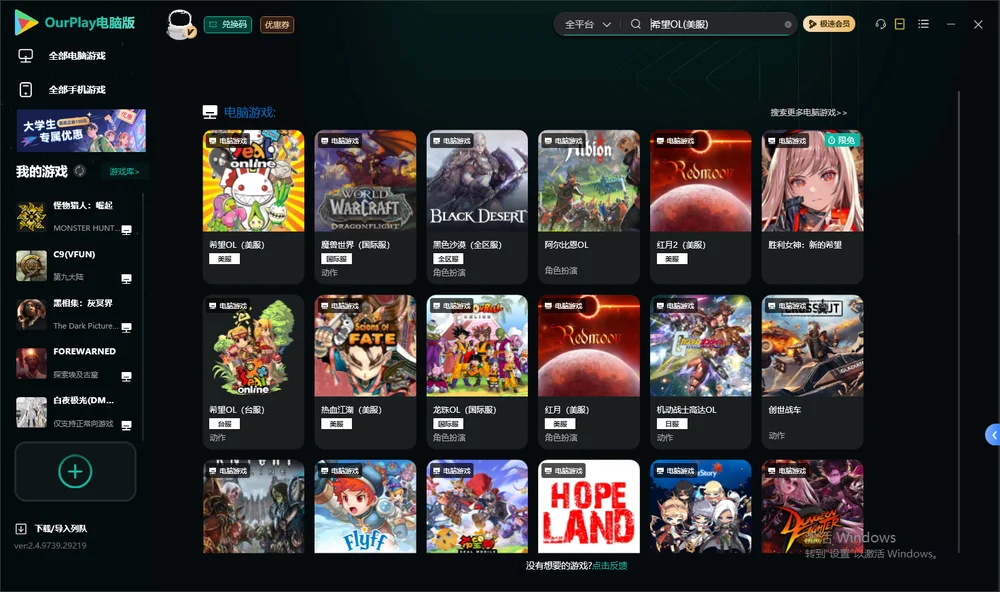Image resolution: width=1000 pixels, height=592 pixels.
Task: Click the search magnifier icon
Action: (x=636, y=24)
